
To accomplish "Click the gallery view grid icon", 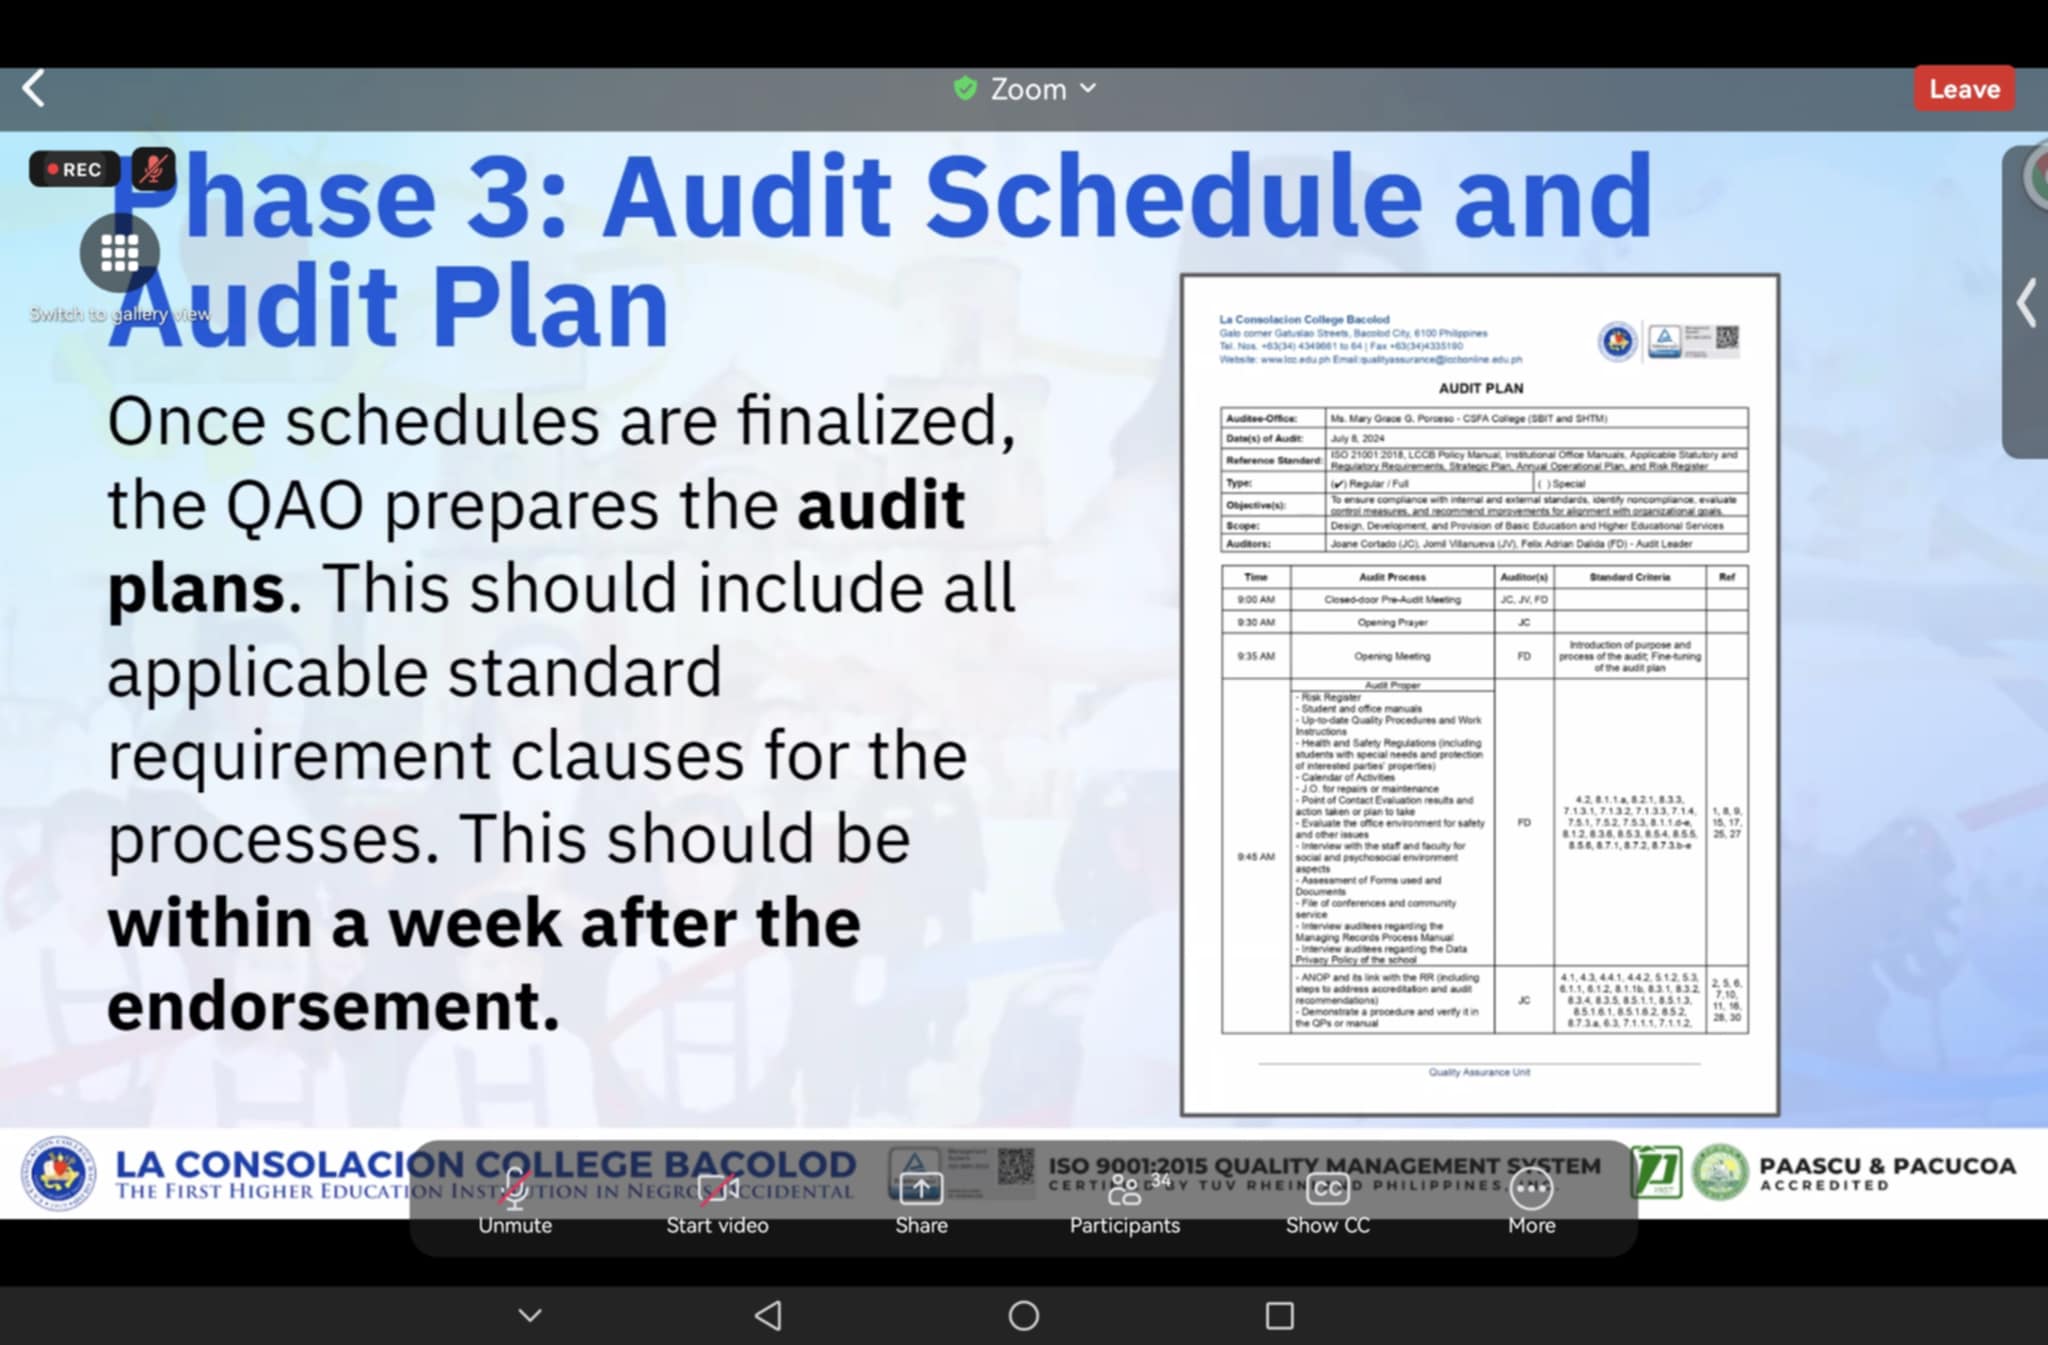I will [x=119, y=253].
